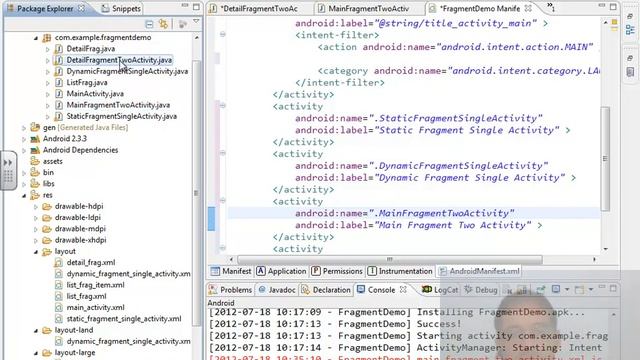The width and height of the screenshot is (640, 360).
Task: Click drawable-ldpi folder icon
Action: click(47, 218)
